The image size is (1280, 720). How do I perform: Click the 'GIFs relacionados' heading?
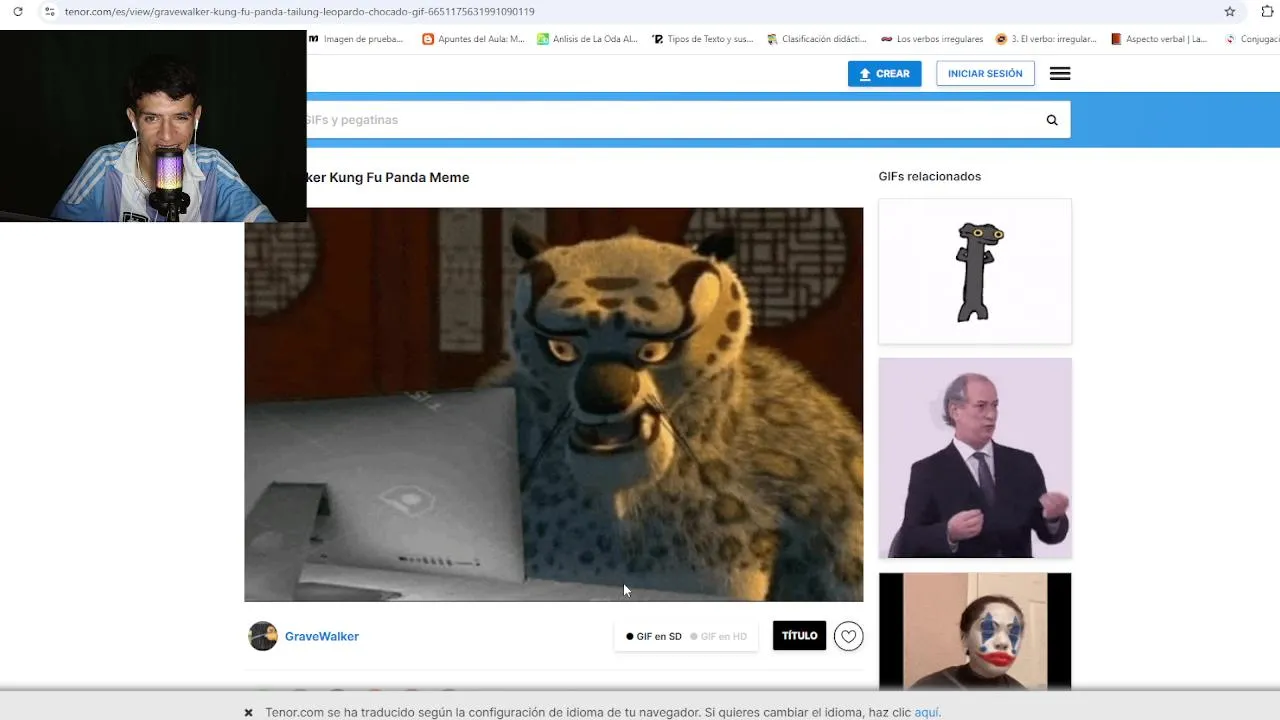[x=930, y=176]
